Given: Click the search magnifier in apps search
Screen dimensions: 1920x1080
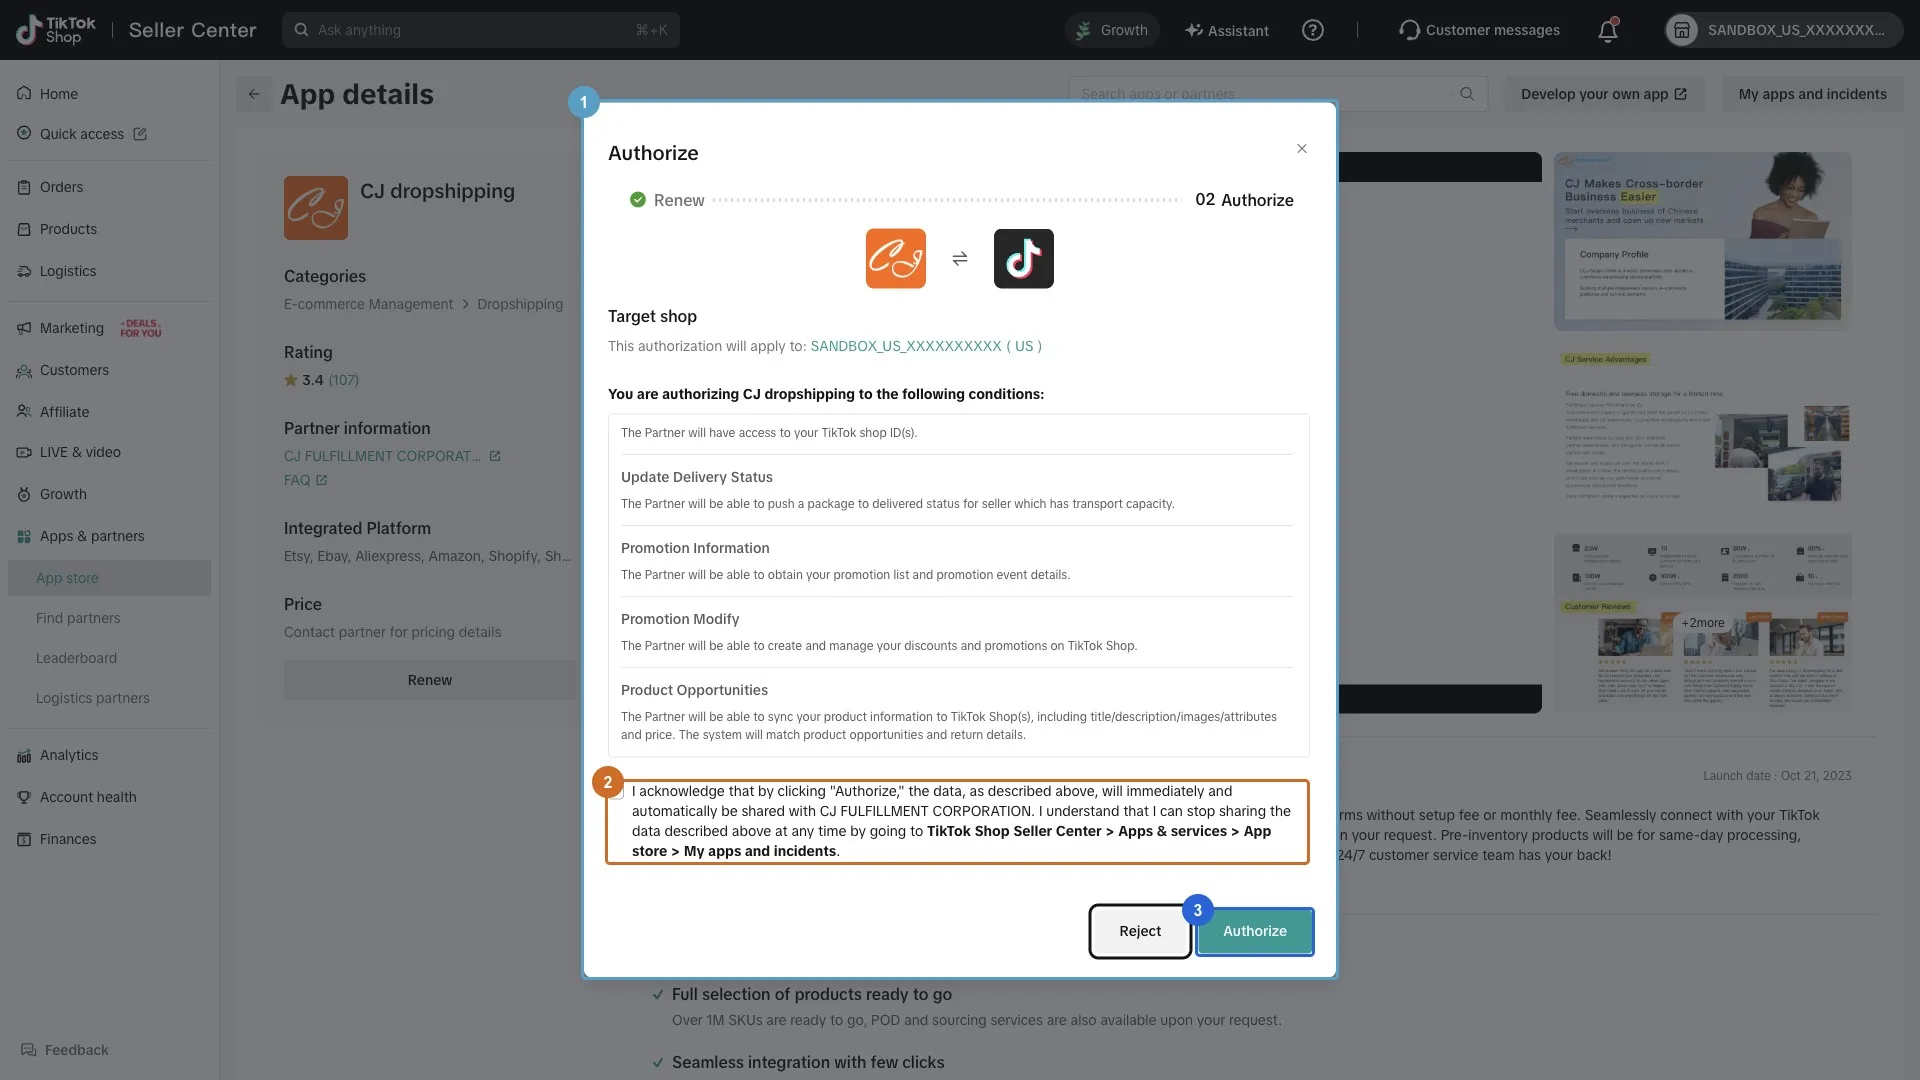Looking at the screenshot, I should pyautogui.click(x=1467, y=94).
